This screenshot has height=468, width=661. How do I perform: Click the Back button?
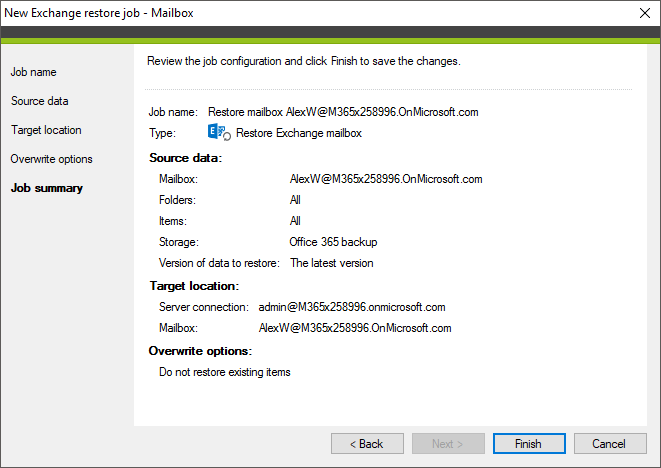tap(367, 444)
